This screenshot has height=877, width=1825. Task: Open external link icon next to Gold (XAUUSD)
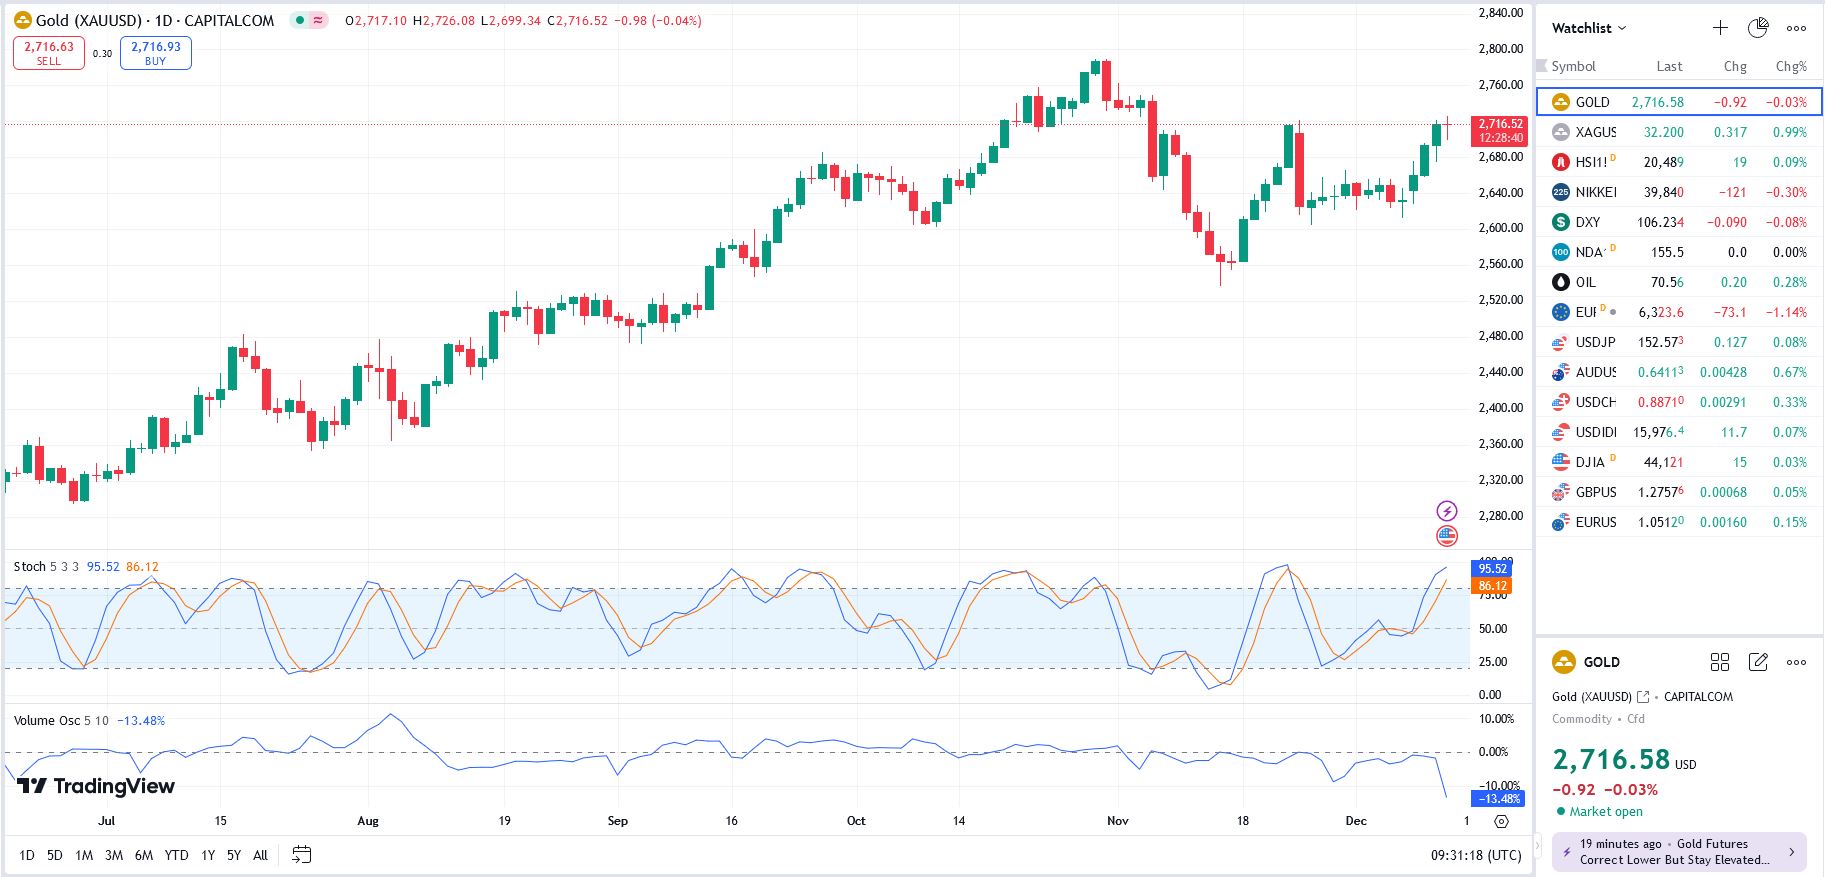pyautogui.click(x=1642, y=697)
